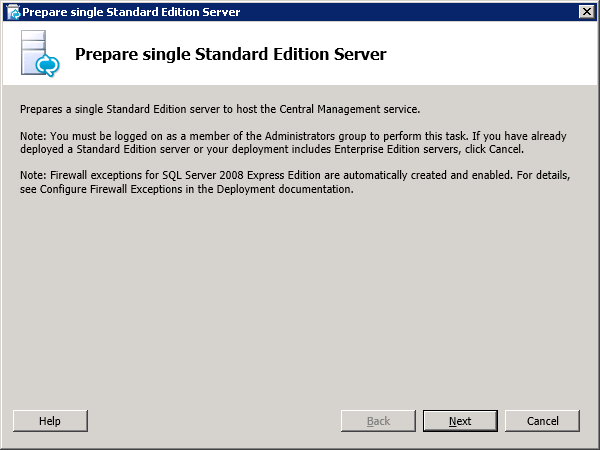Click the phrase deployed a Standard Edition server

105,149
